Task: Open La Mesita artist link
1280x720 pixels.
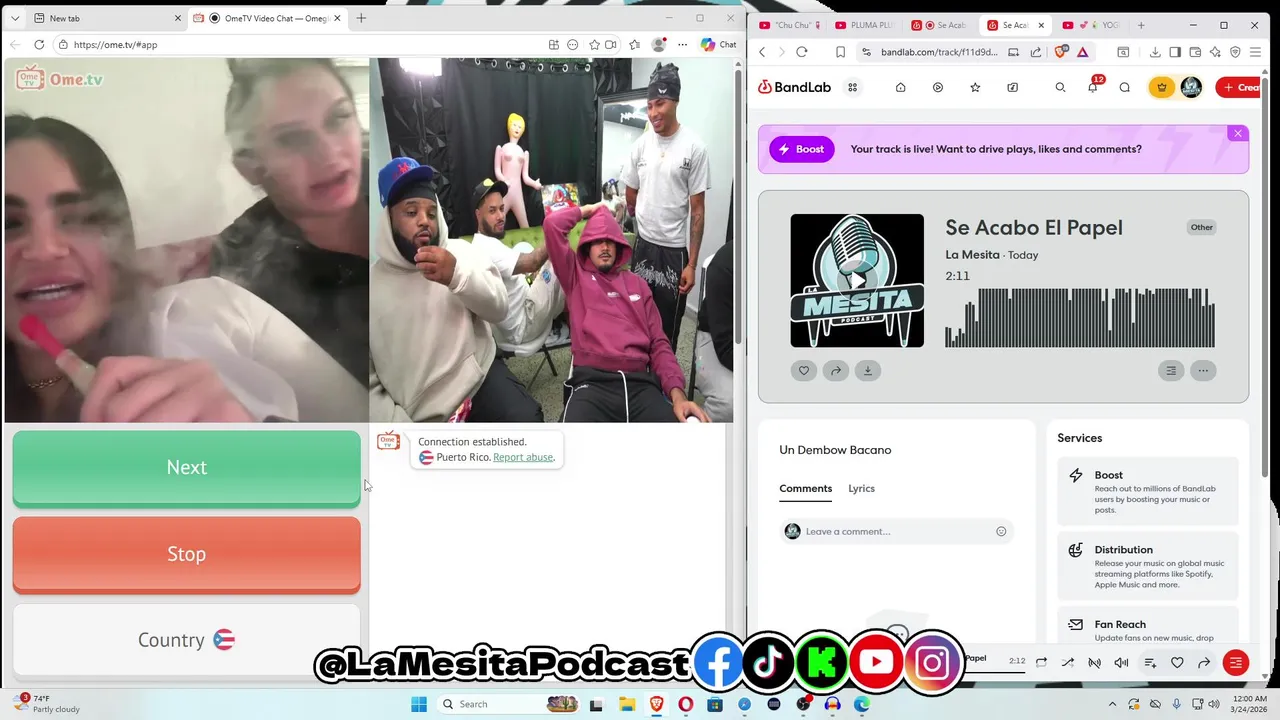Action: pyautogui.click(x=972, y=255)
